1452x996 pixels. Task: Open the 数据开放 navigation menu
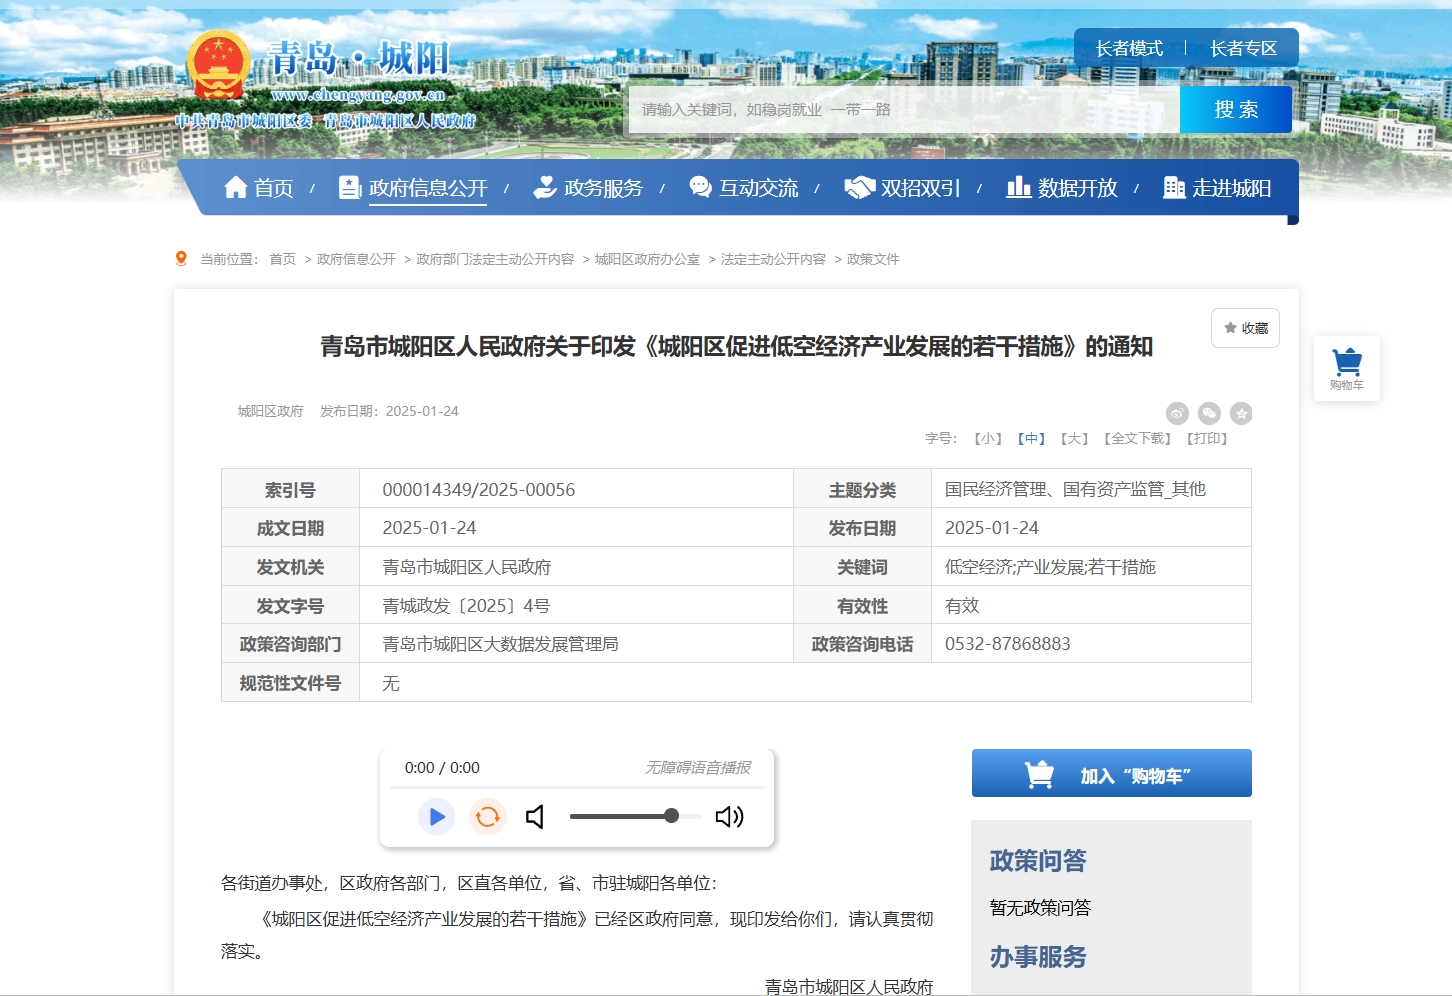click(x=1062, y=188)
